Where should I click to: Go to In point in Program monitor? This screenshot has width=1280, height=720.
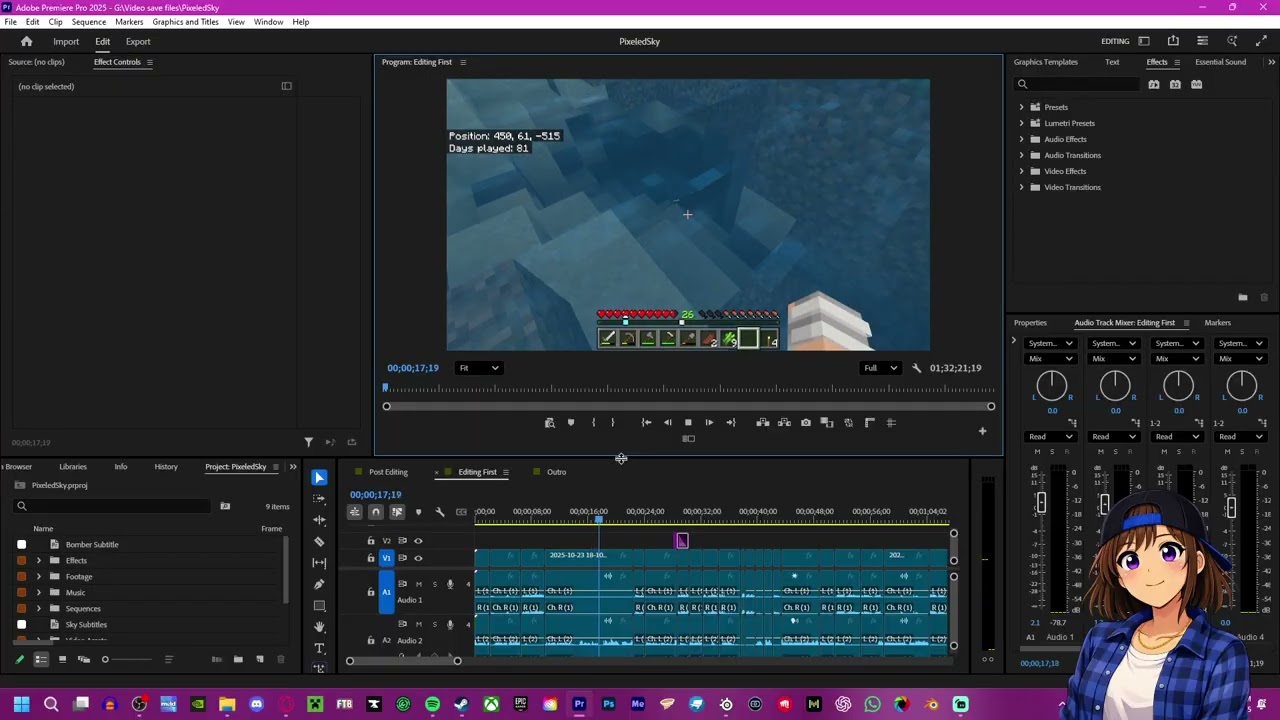tap(646, 423)
